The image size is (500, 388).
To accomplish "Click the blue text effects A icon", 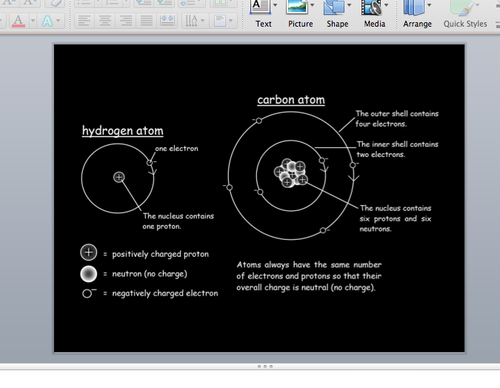I will [x=47, y=21].
